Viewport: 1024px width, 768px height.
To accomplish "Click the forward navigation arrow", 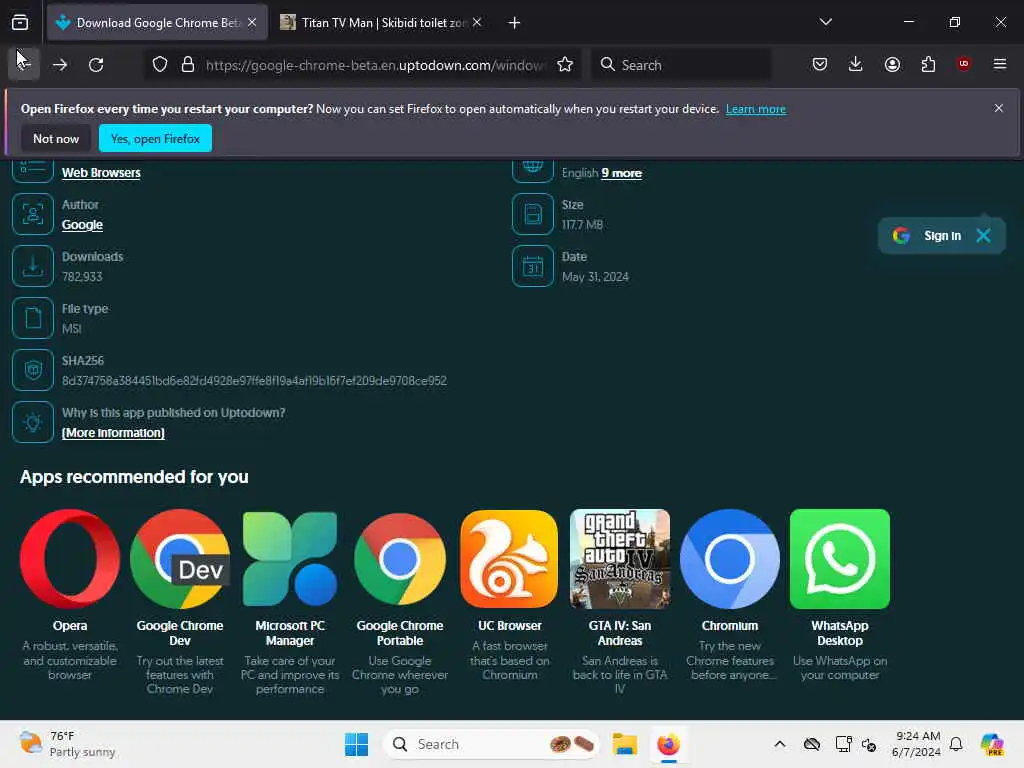I will [x=60, y=65].
